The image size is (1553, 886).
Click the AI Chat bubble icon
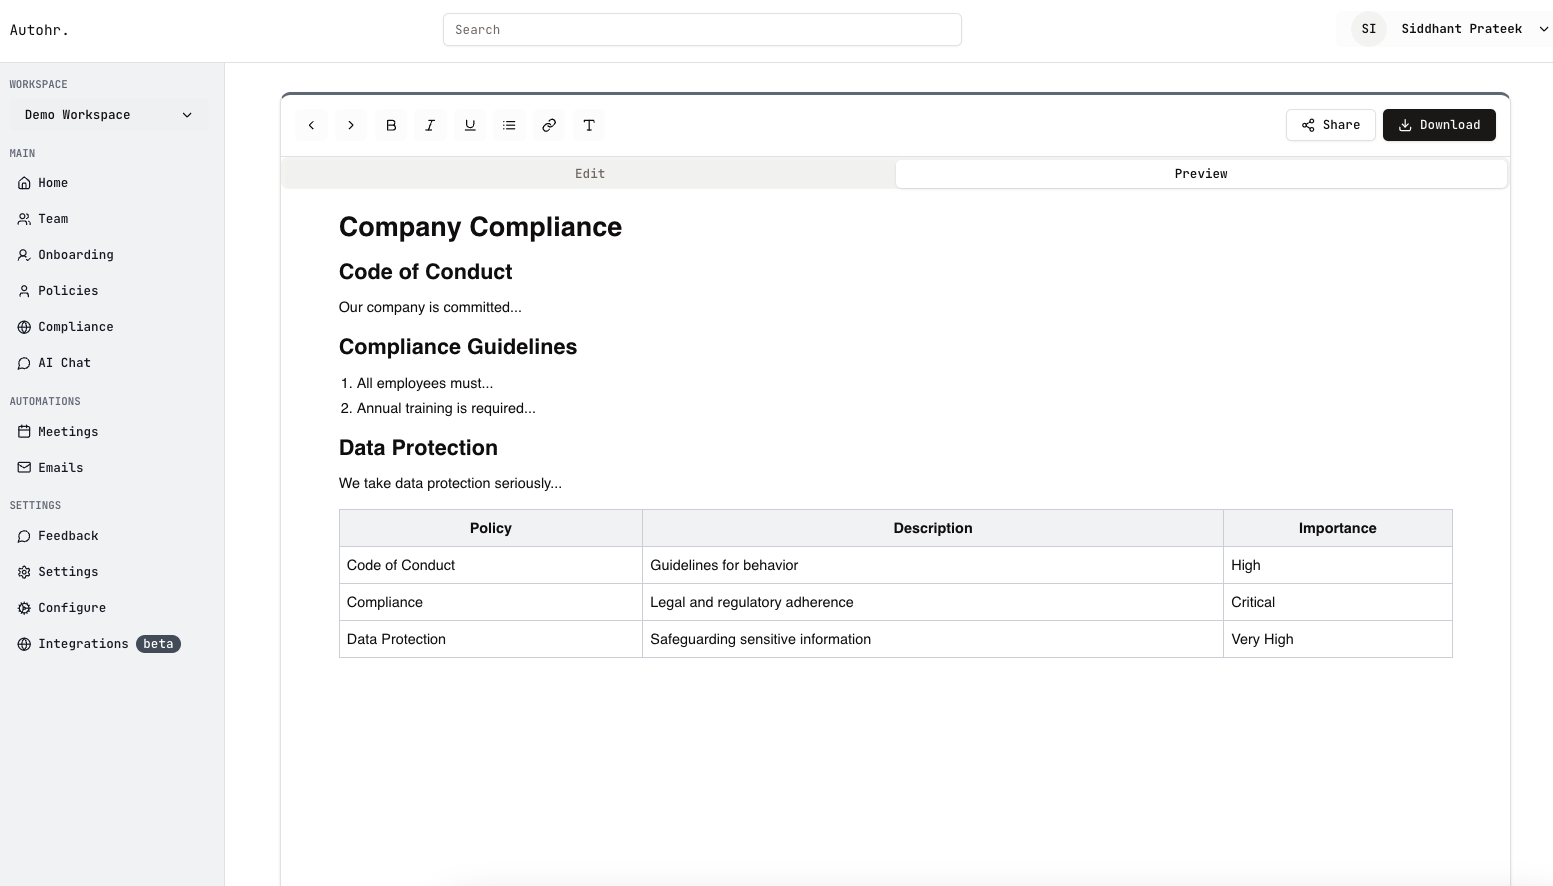pos(24,363)
